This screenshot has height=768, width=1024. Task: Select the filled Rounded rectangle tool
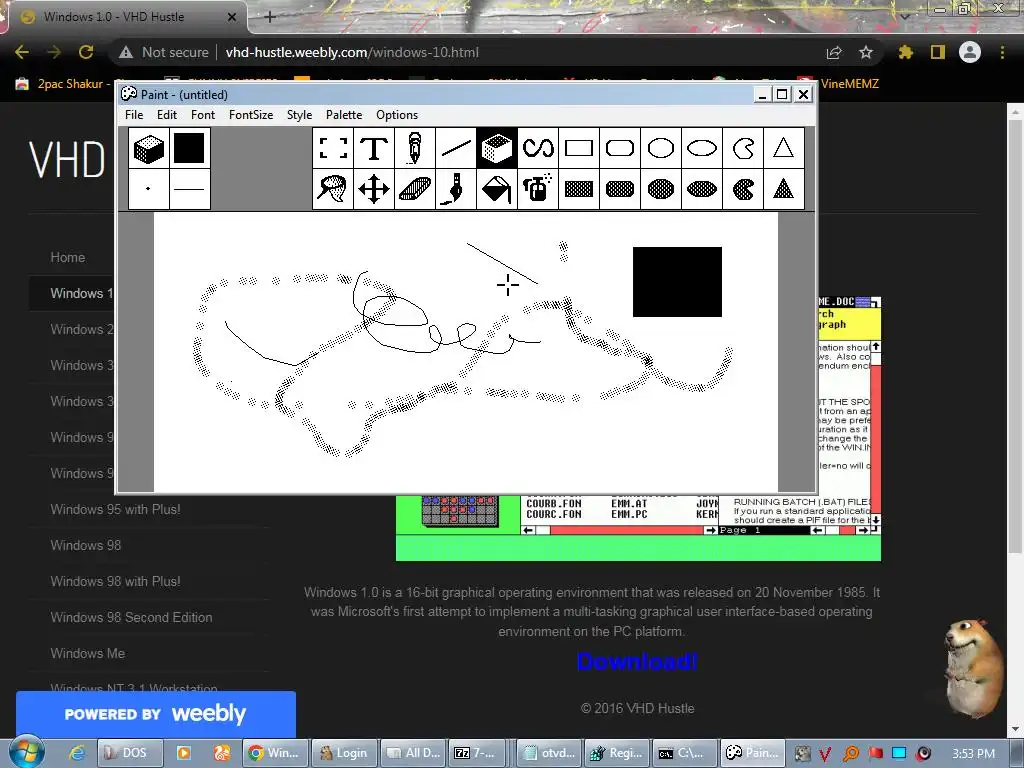620,189
